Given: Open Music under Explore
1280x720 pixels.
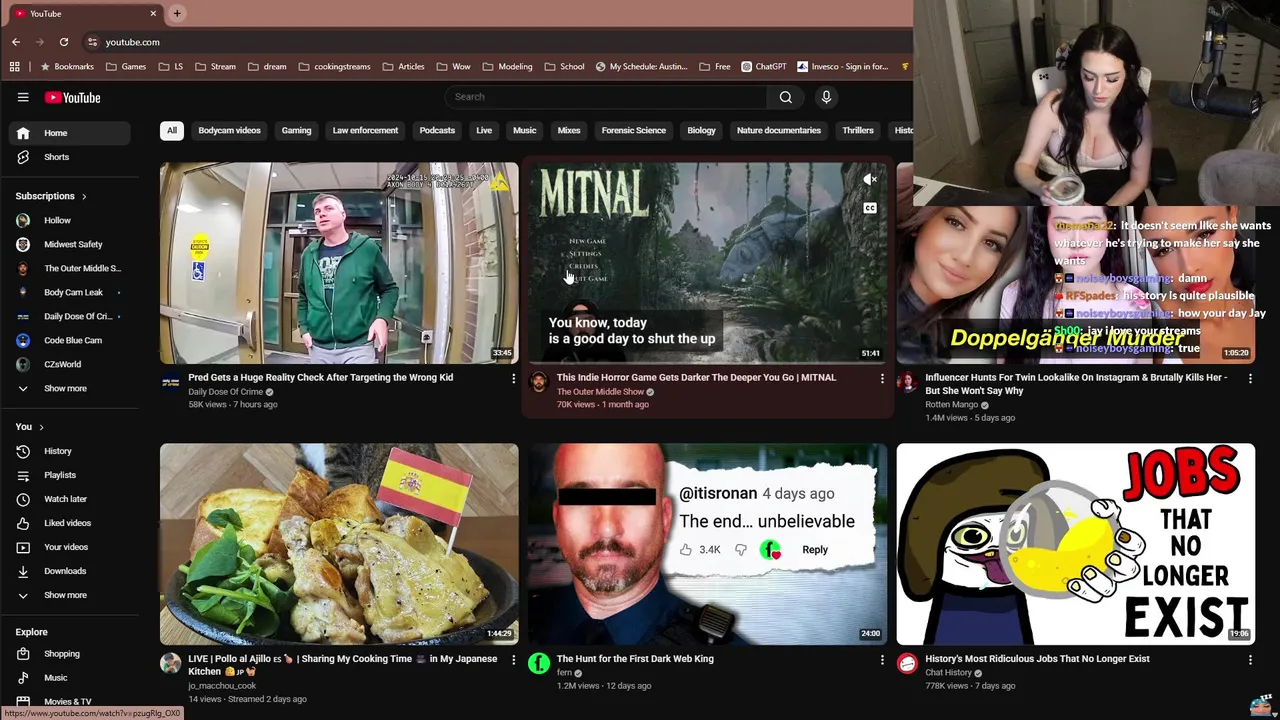Looking at the screenshot, I should 69,678.
